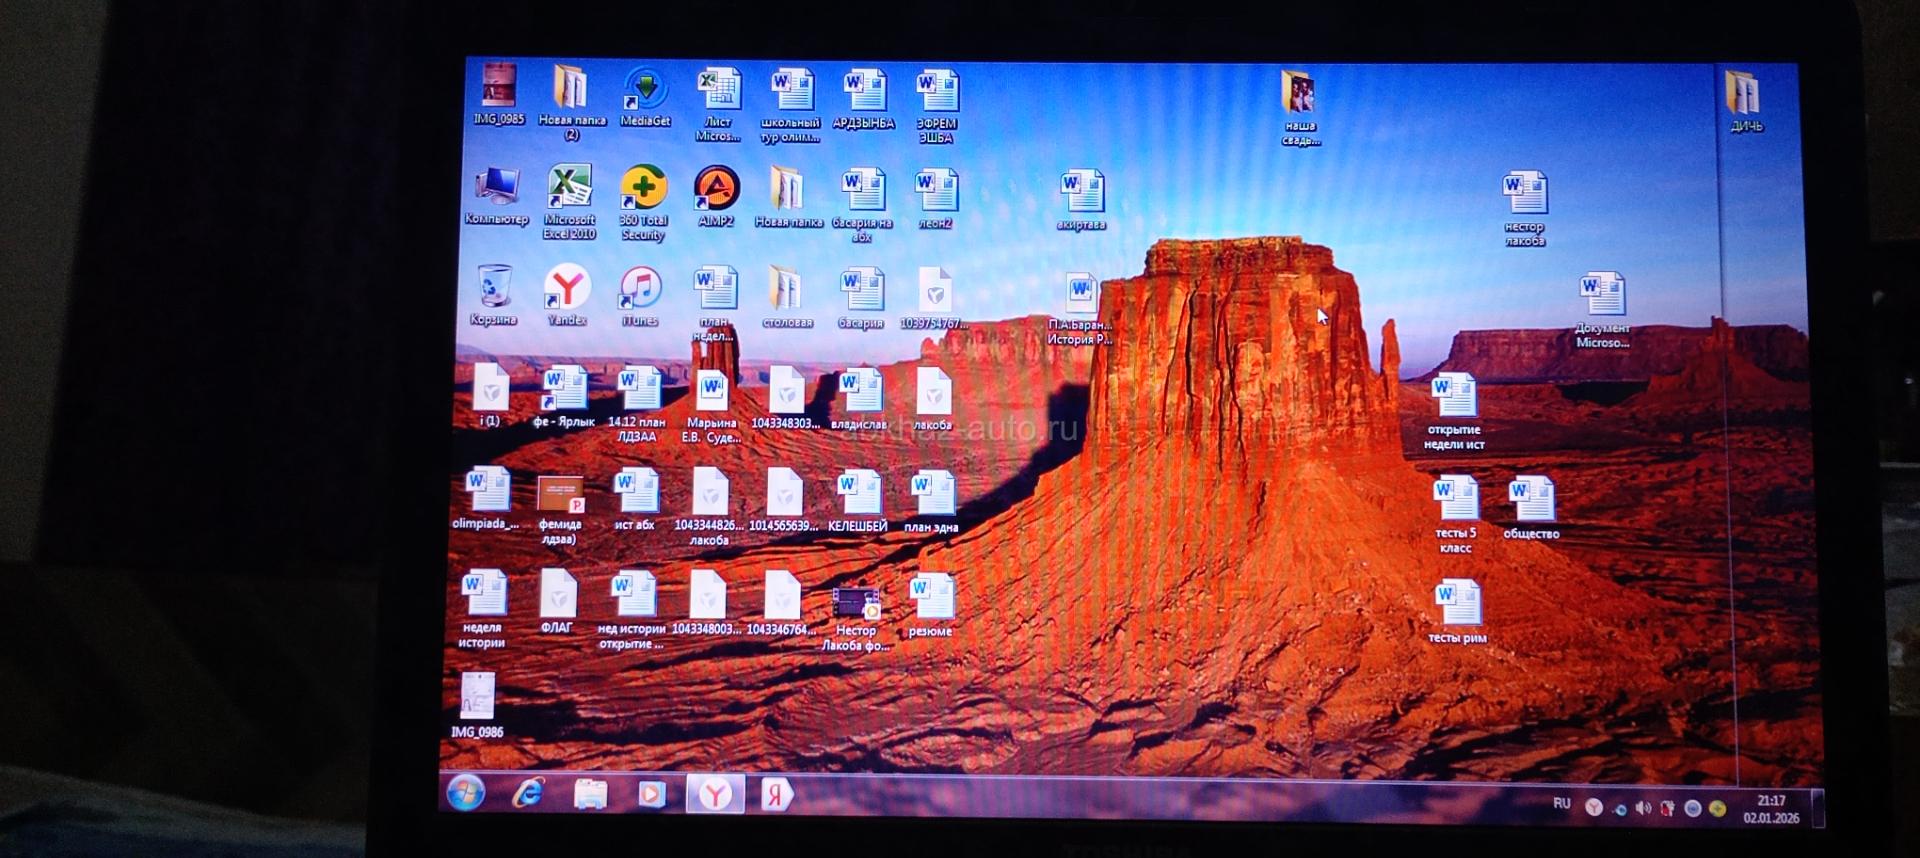Open Windows Explorer from the taskbar
Viewport: 1920px width, 858px height.
click(x=590, y=795)
